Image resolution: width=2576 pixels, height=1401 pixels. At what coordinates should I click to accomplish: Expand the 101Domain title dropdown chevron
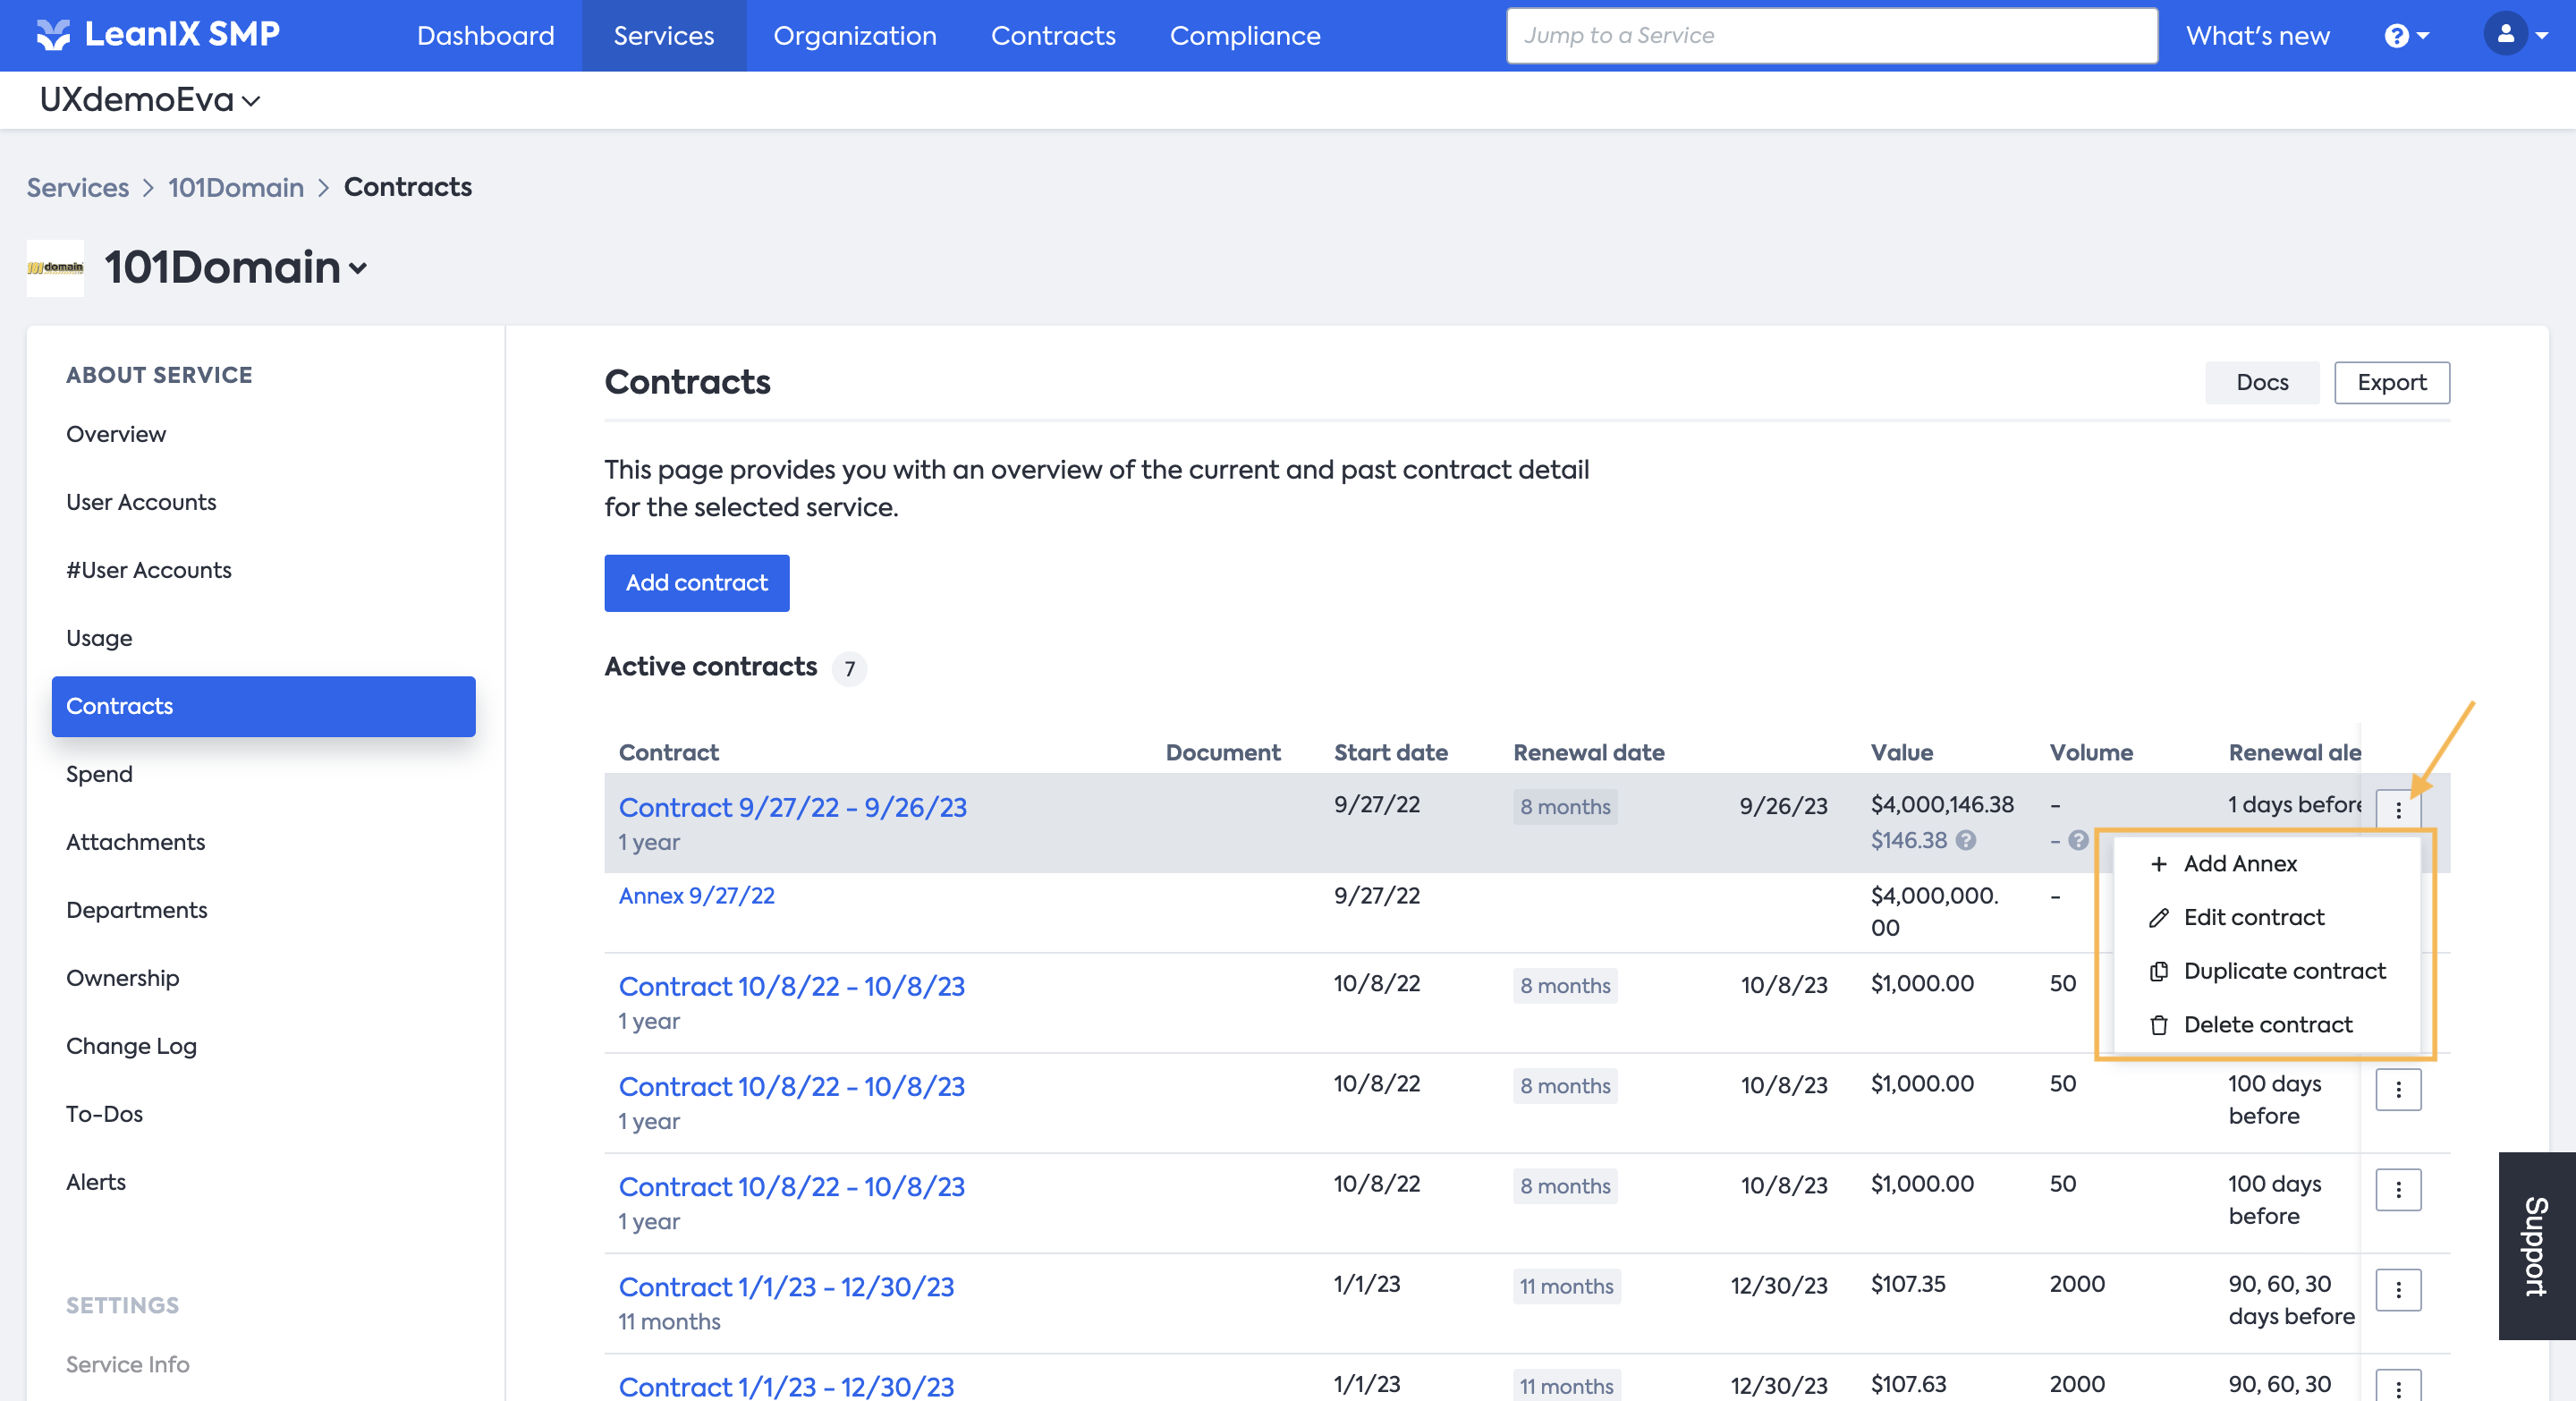(358, 268)
